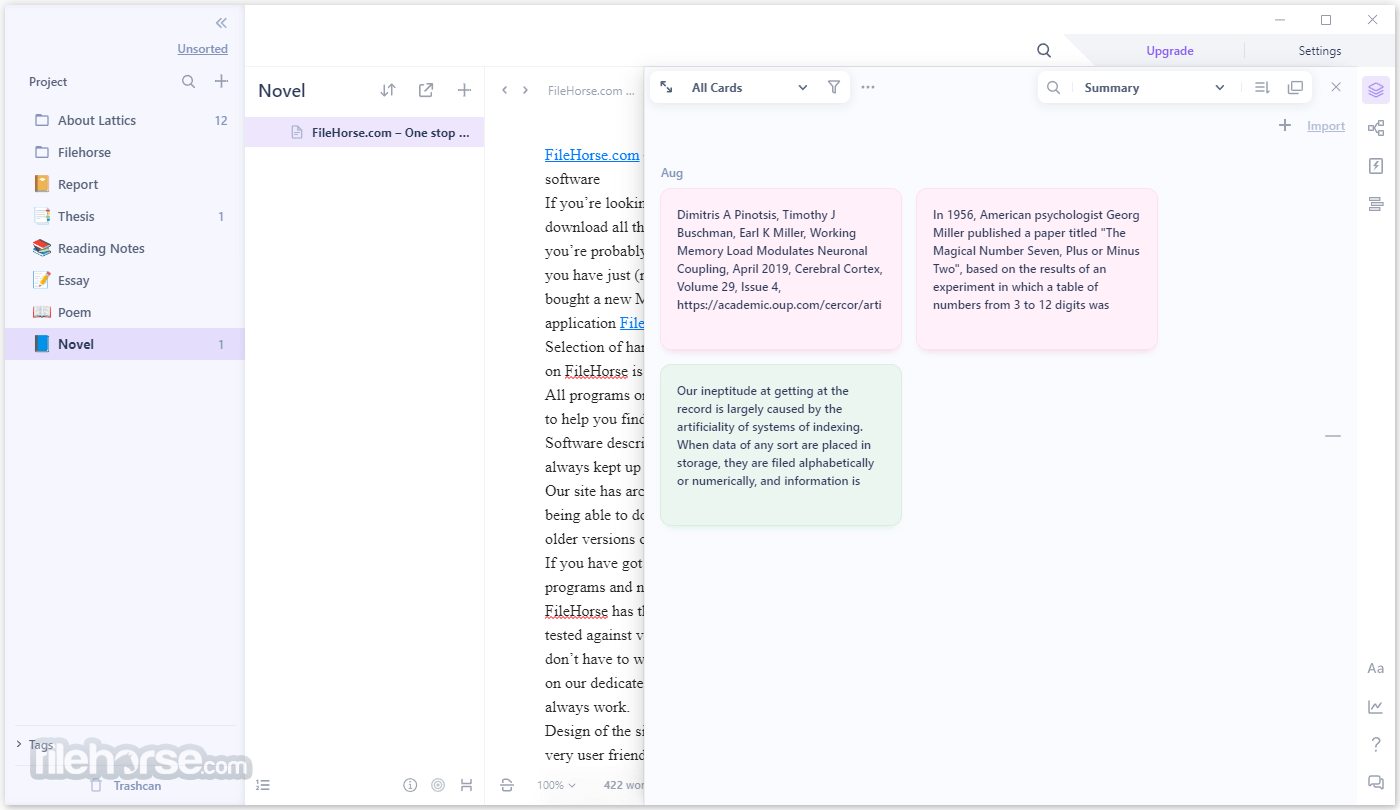Open the Trashcan
Viewport: 1400px width, 810px height.
pos(126,785)
